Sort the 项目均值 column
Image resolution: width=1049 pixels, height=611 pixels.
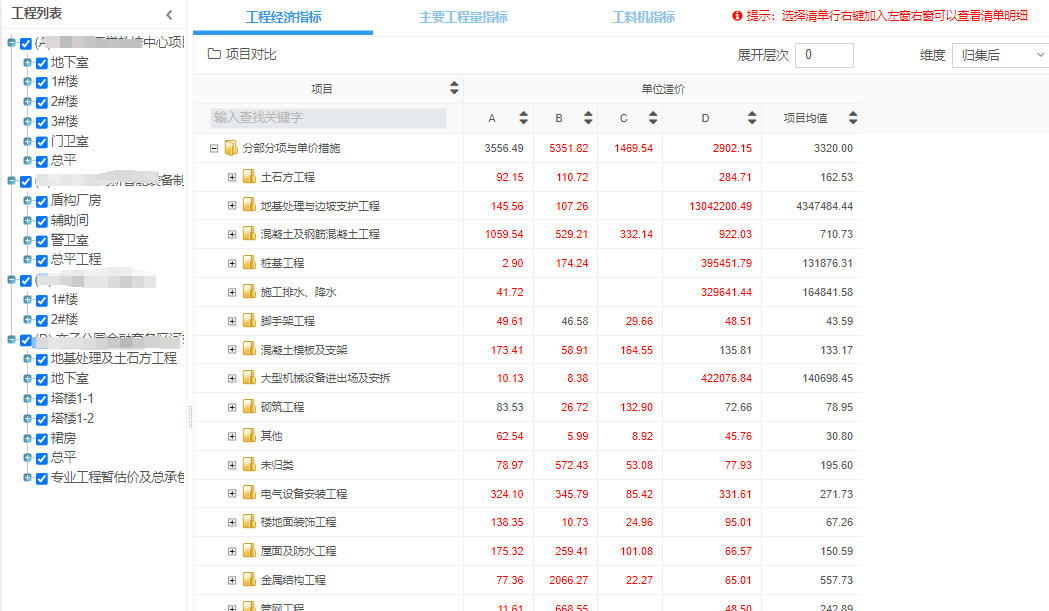853,118
